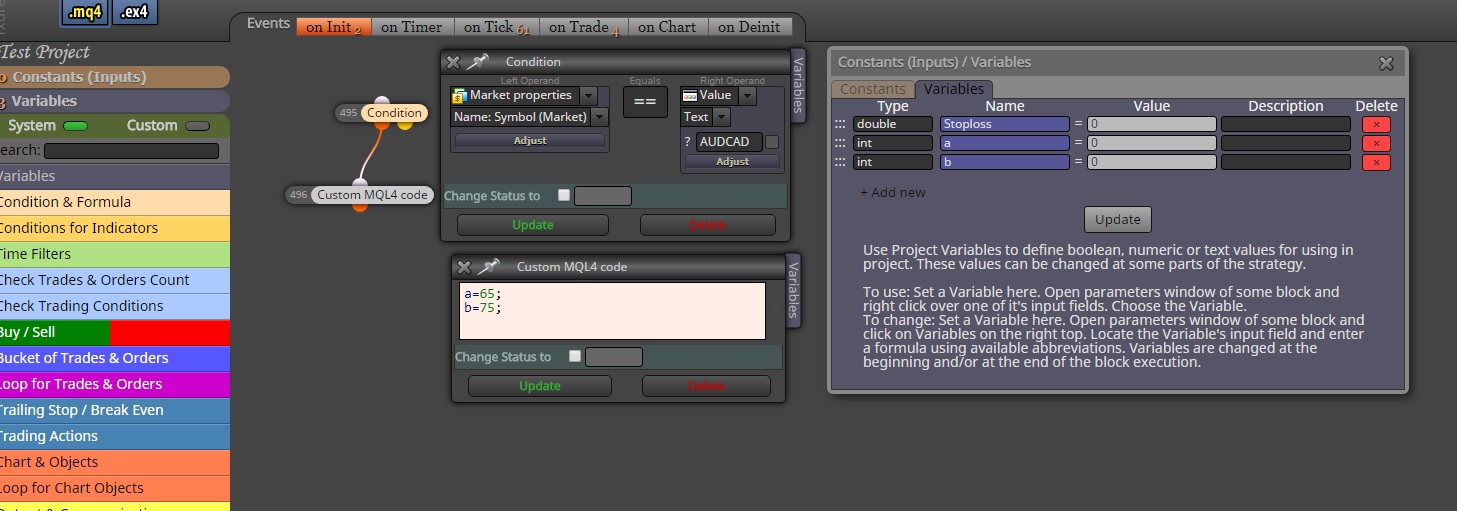Pin the Custom MQL4 code window
1457x511 pixels.
click(x=488, y=267)
